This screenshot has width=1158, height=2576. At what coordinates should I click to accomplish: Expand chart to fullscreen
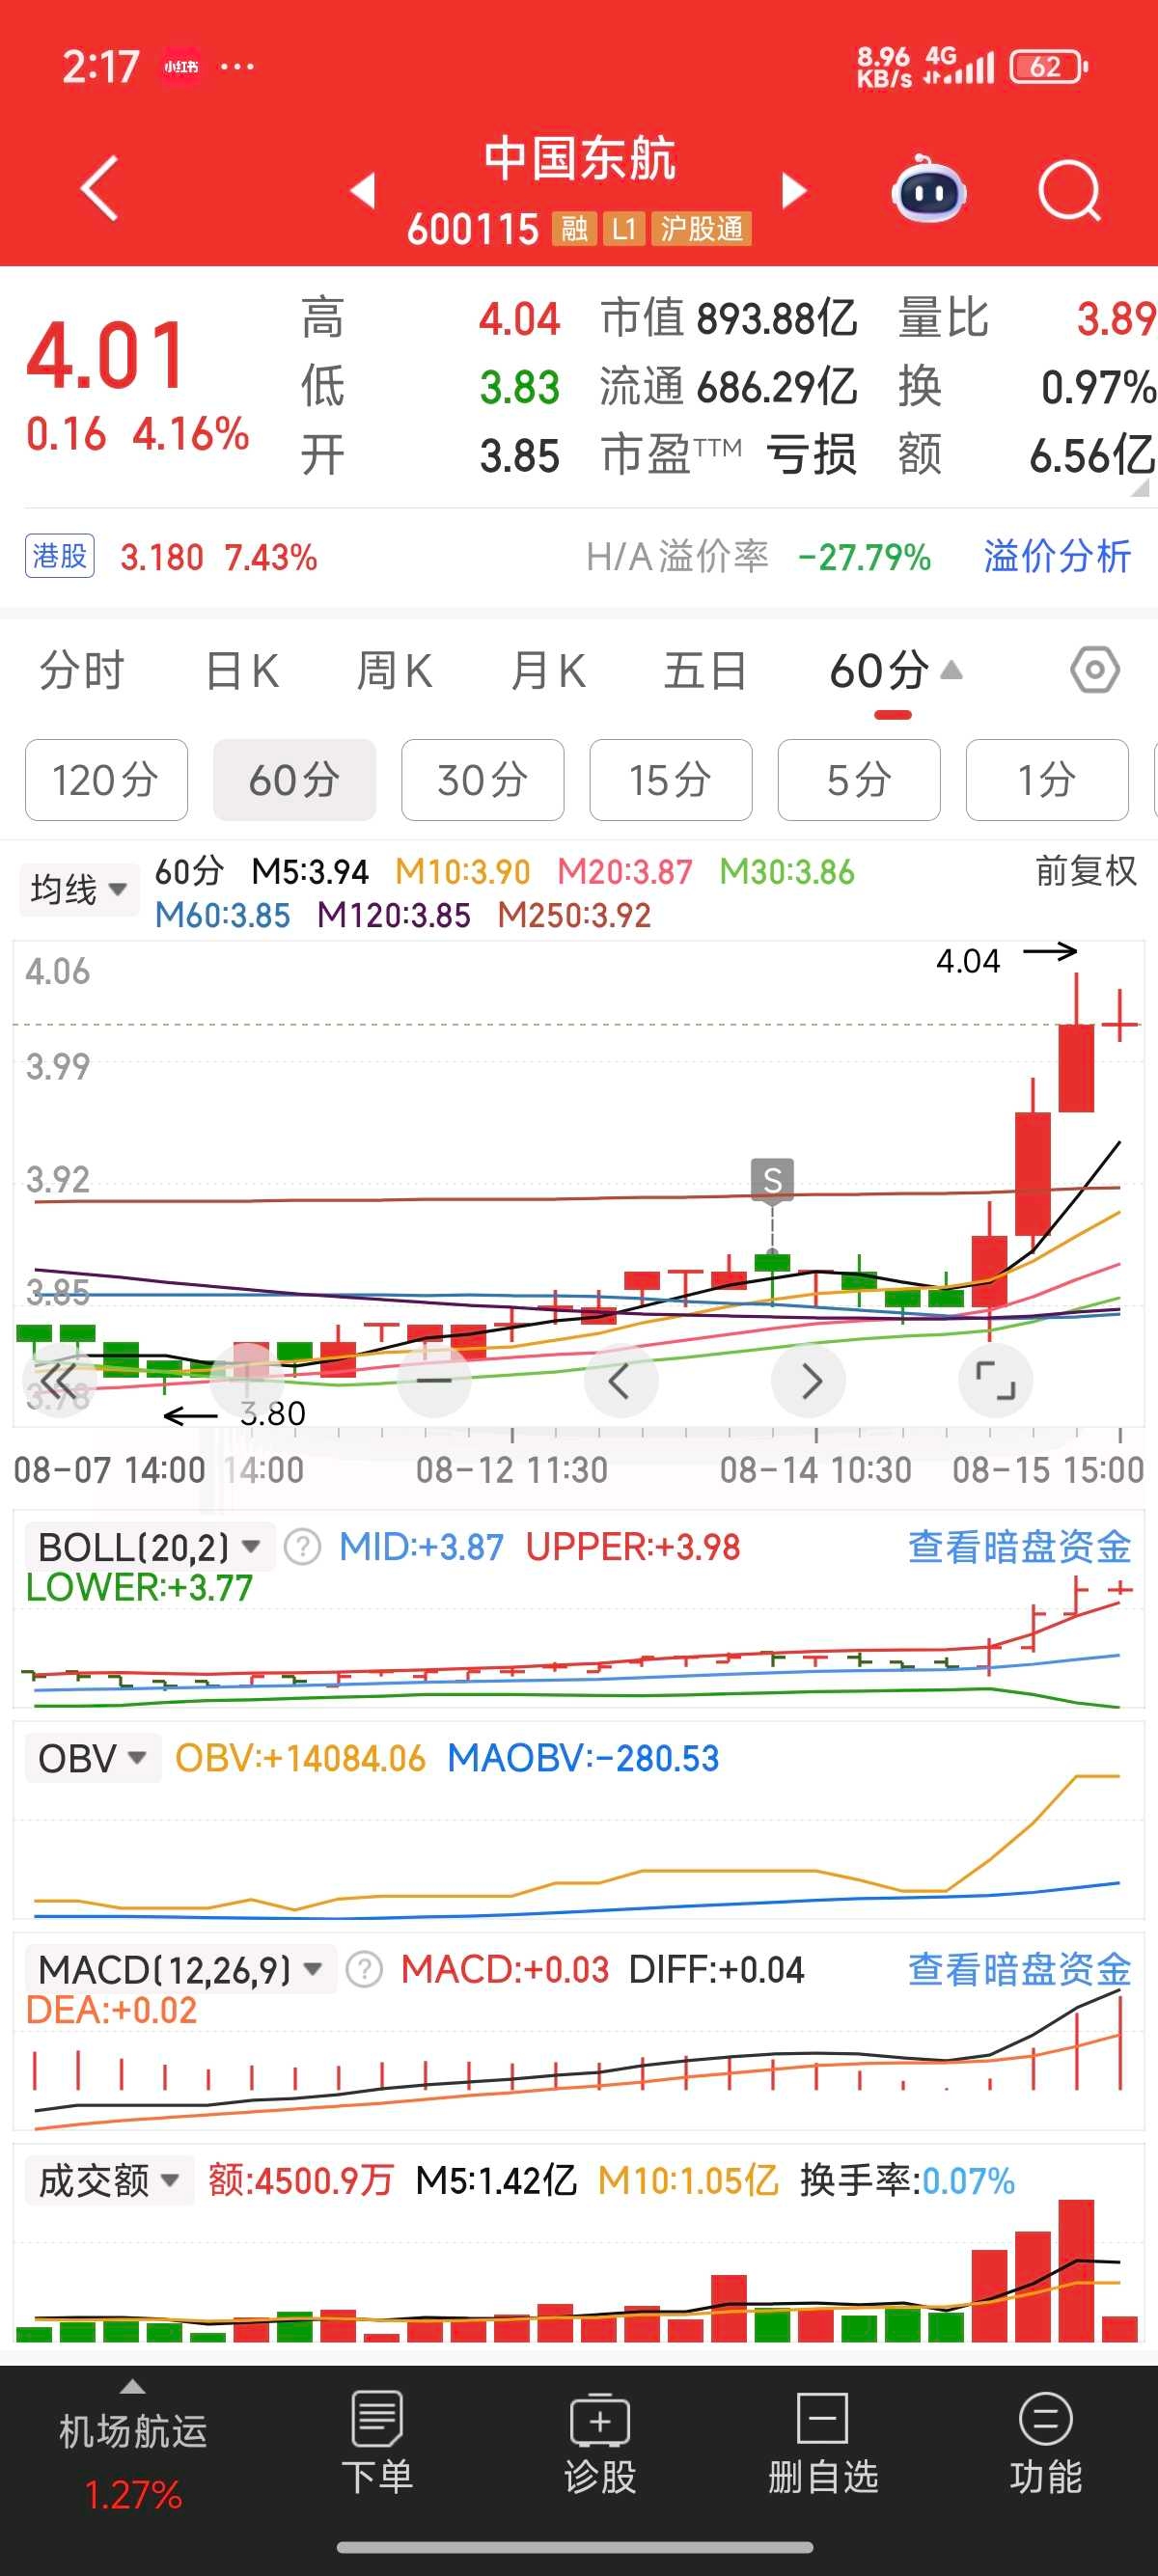click(x=996, y=1381)
